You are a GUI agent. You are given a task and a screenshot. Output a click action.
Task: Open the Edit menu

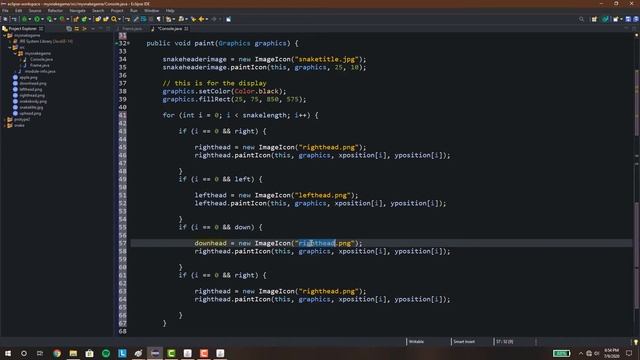click(18, 11)
